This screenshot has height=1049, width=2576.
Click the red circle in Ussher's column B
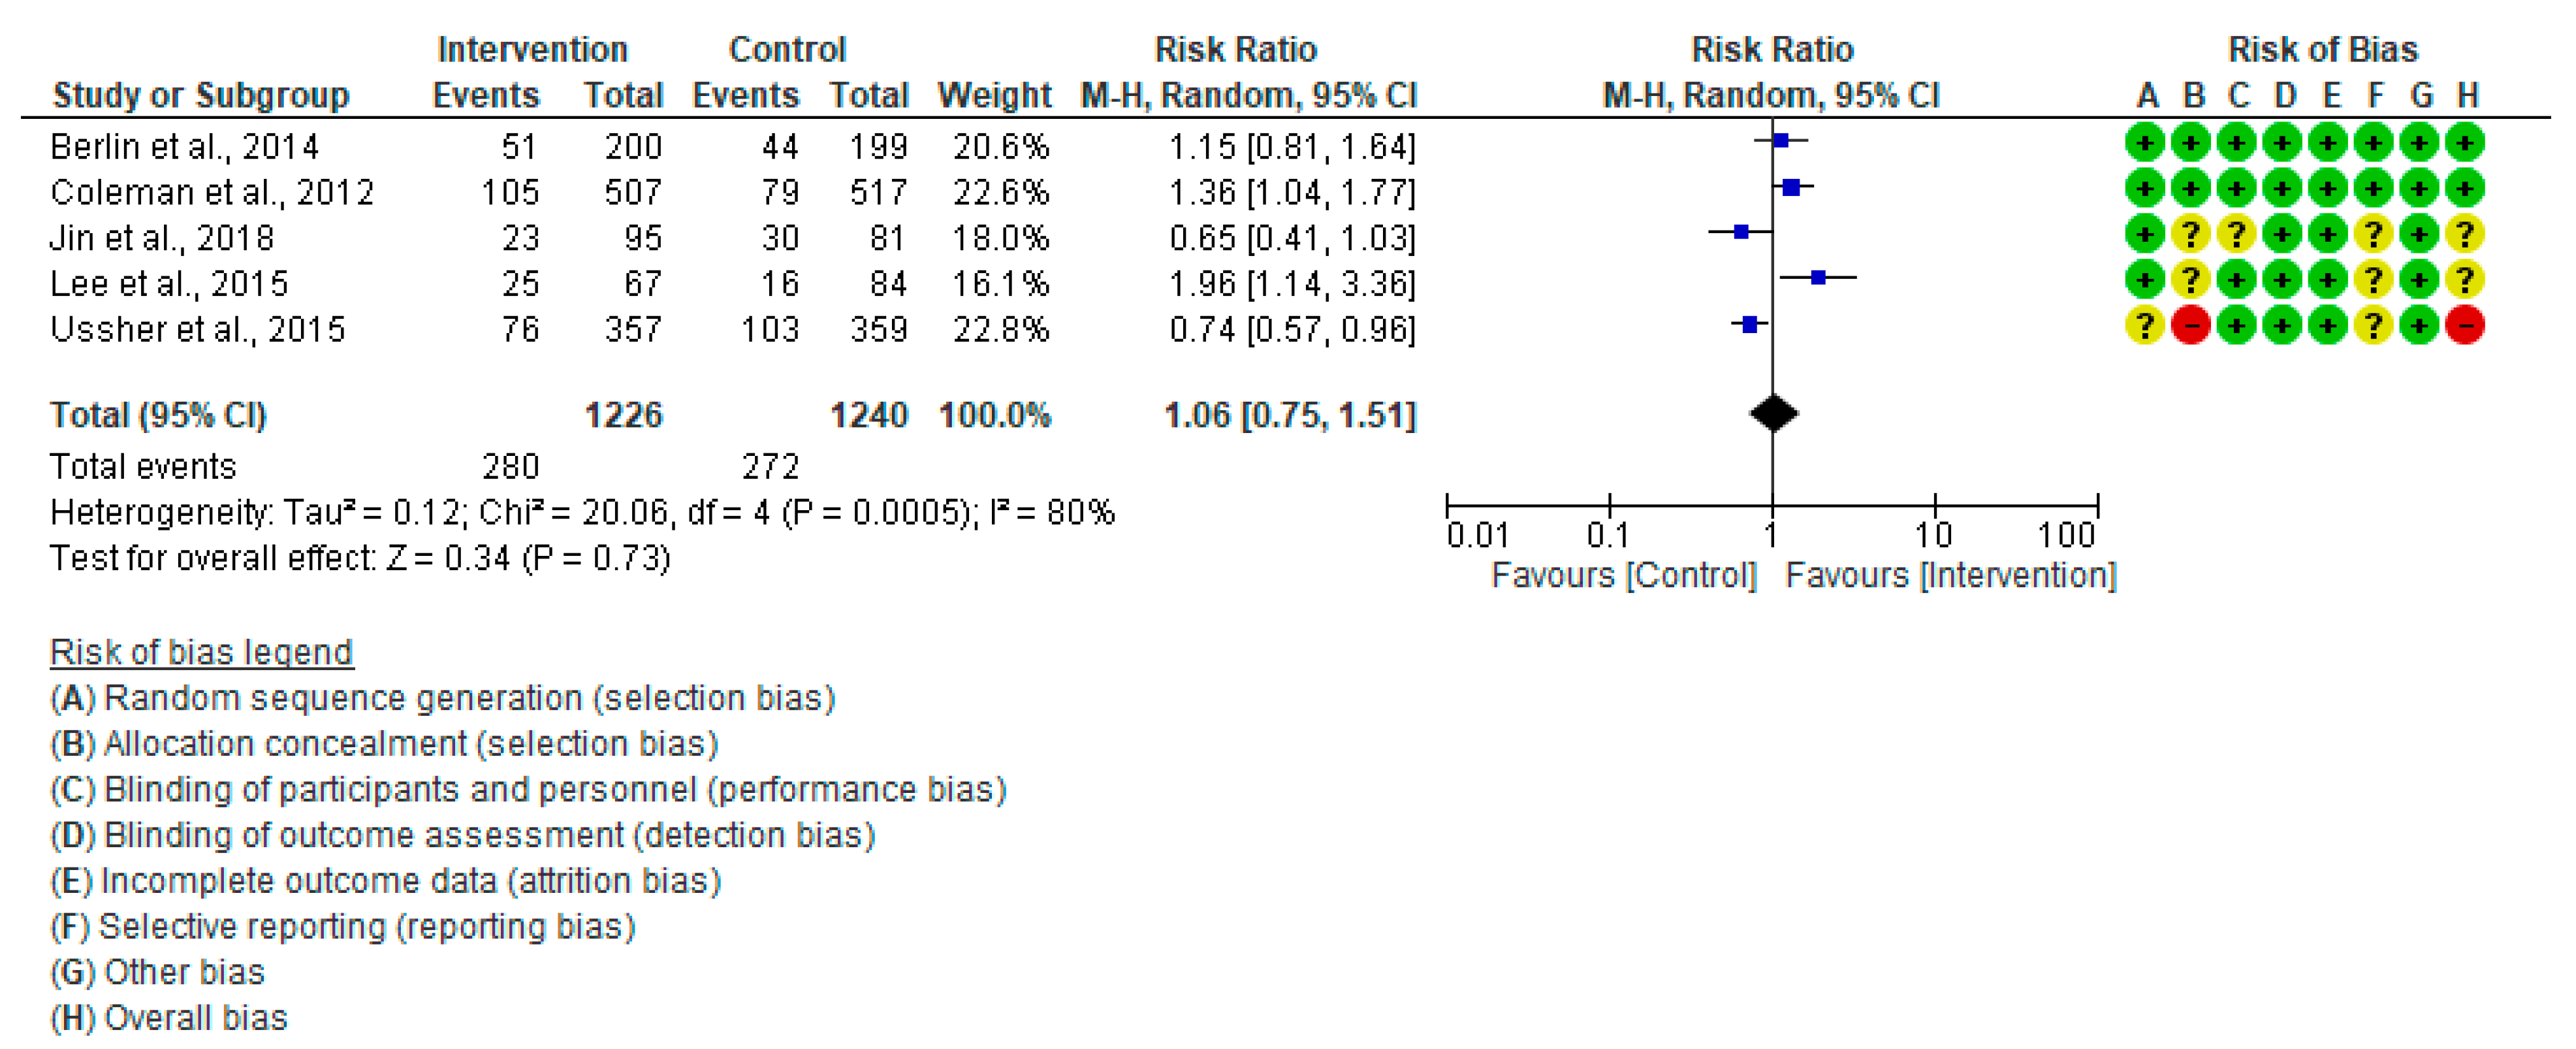tap(2190, 325)
